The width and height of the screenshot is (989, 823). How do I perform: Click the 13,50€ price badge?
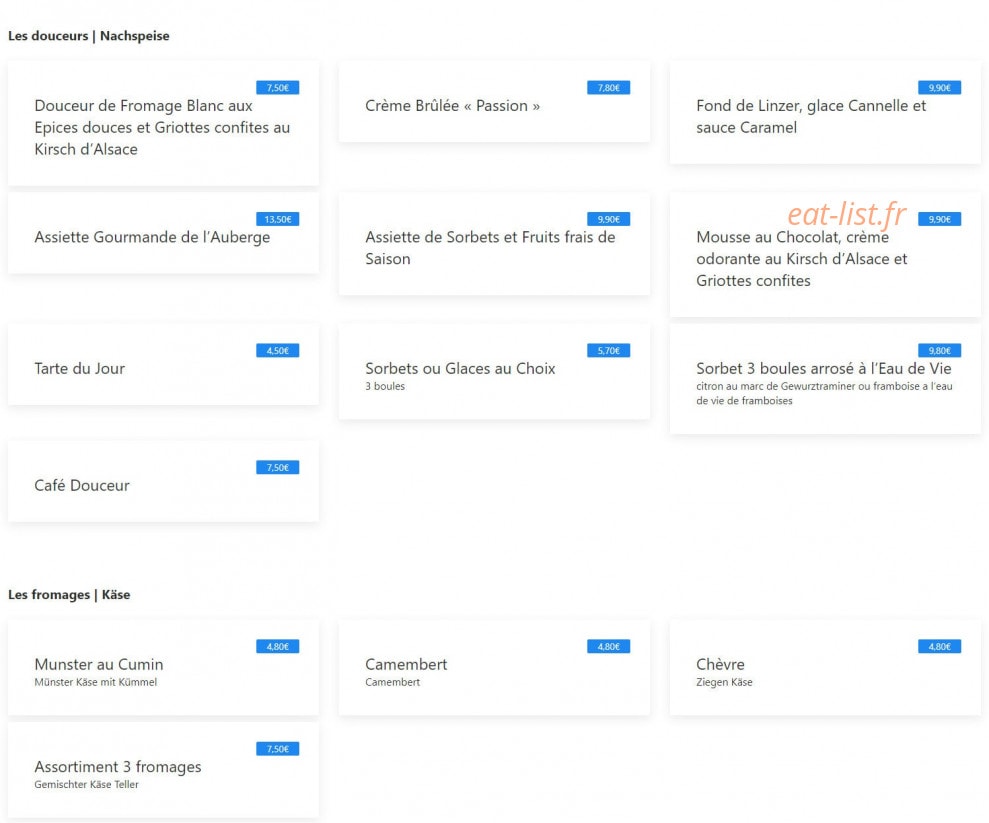pos(278,219)
